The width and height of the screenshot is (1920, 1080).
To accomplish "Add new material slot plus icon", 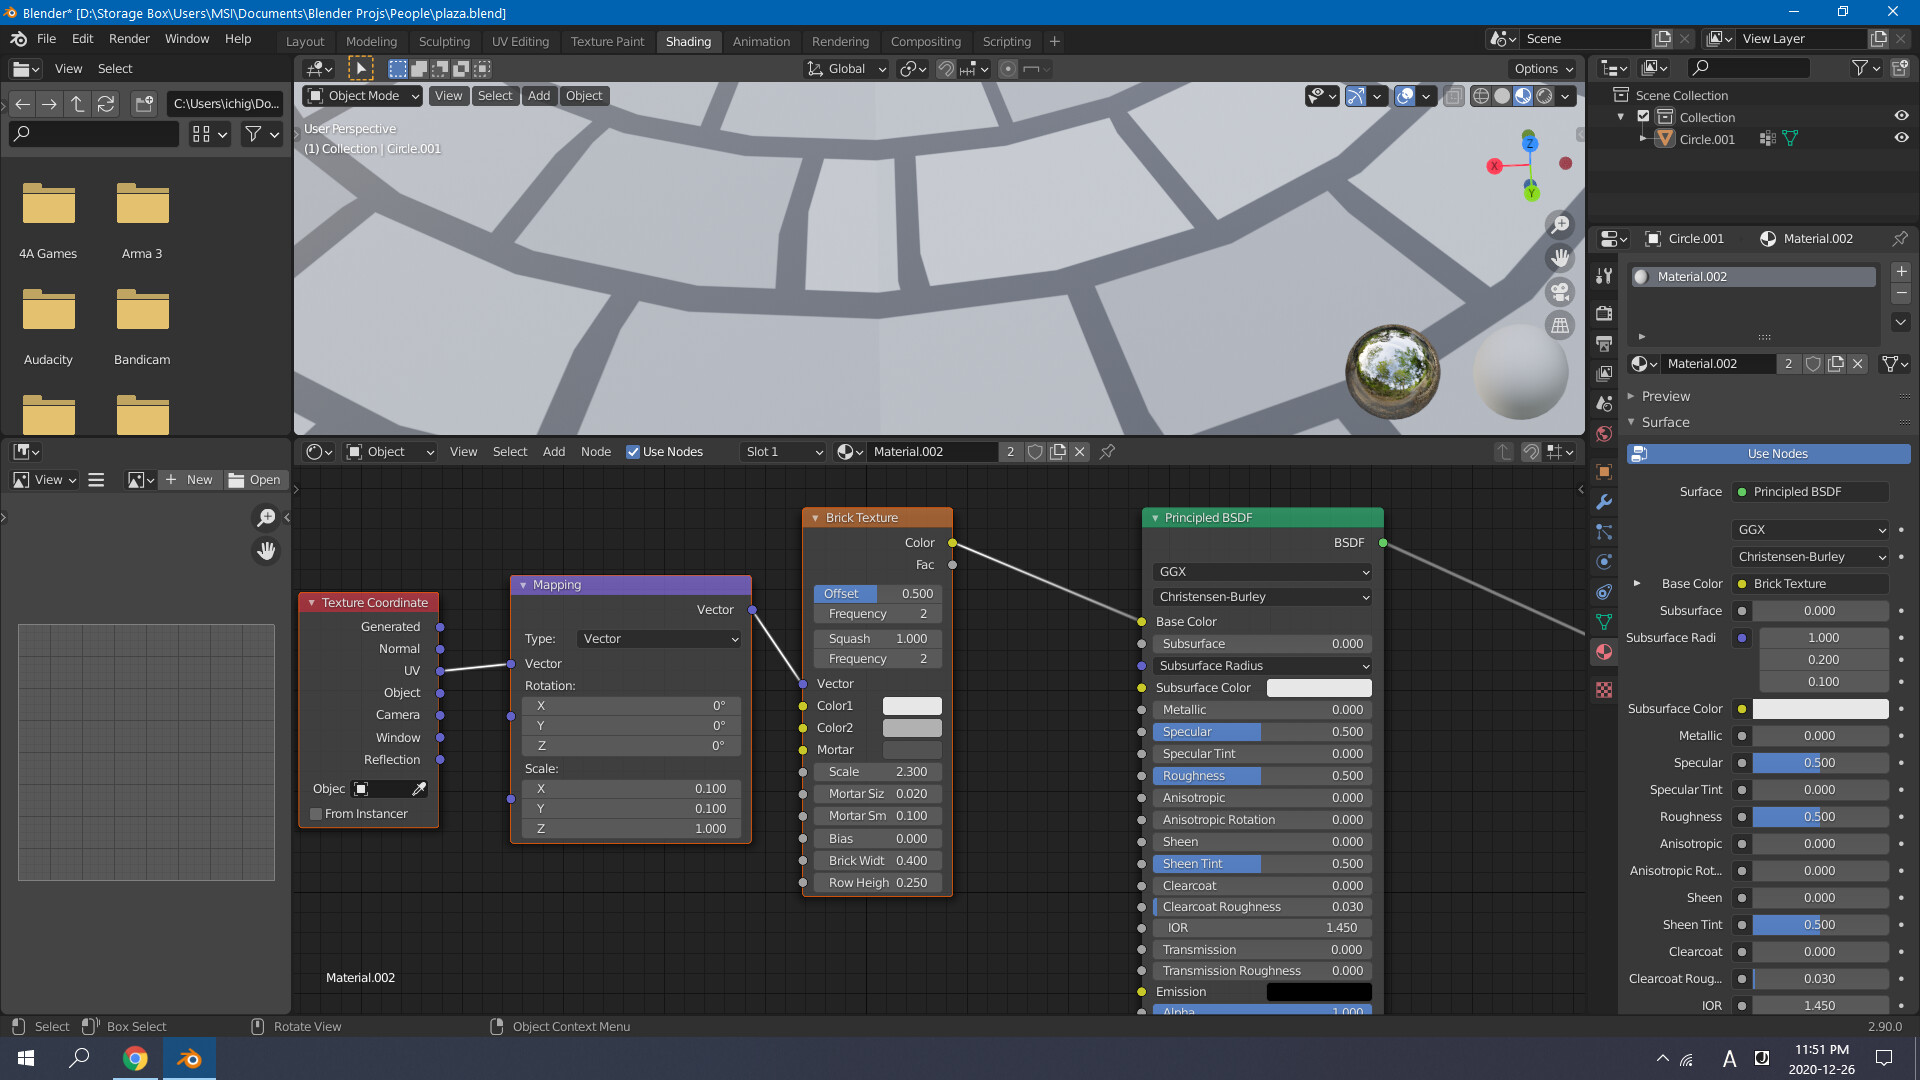I will 1901,272.
